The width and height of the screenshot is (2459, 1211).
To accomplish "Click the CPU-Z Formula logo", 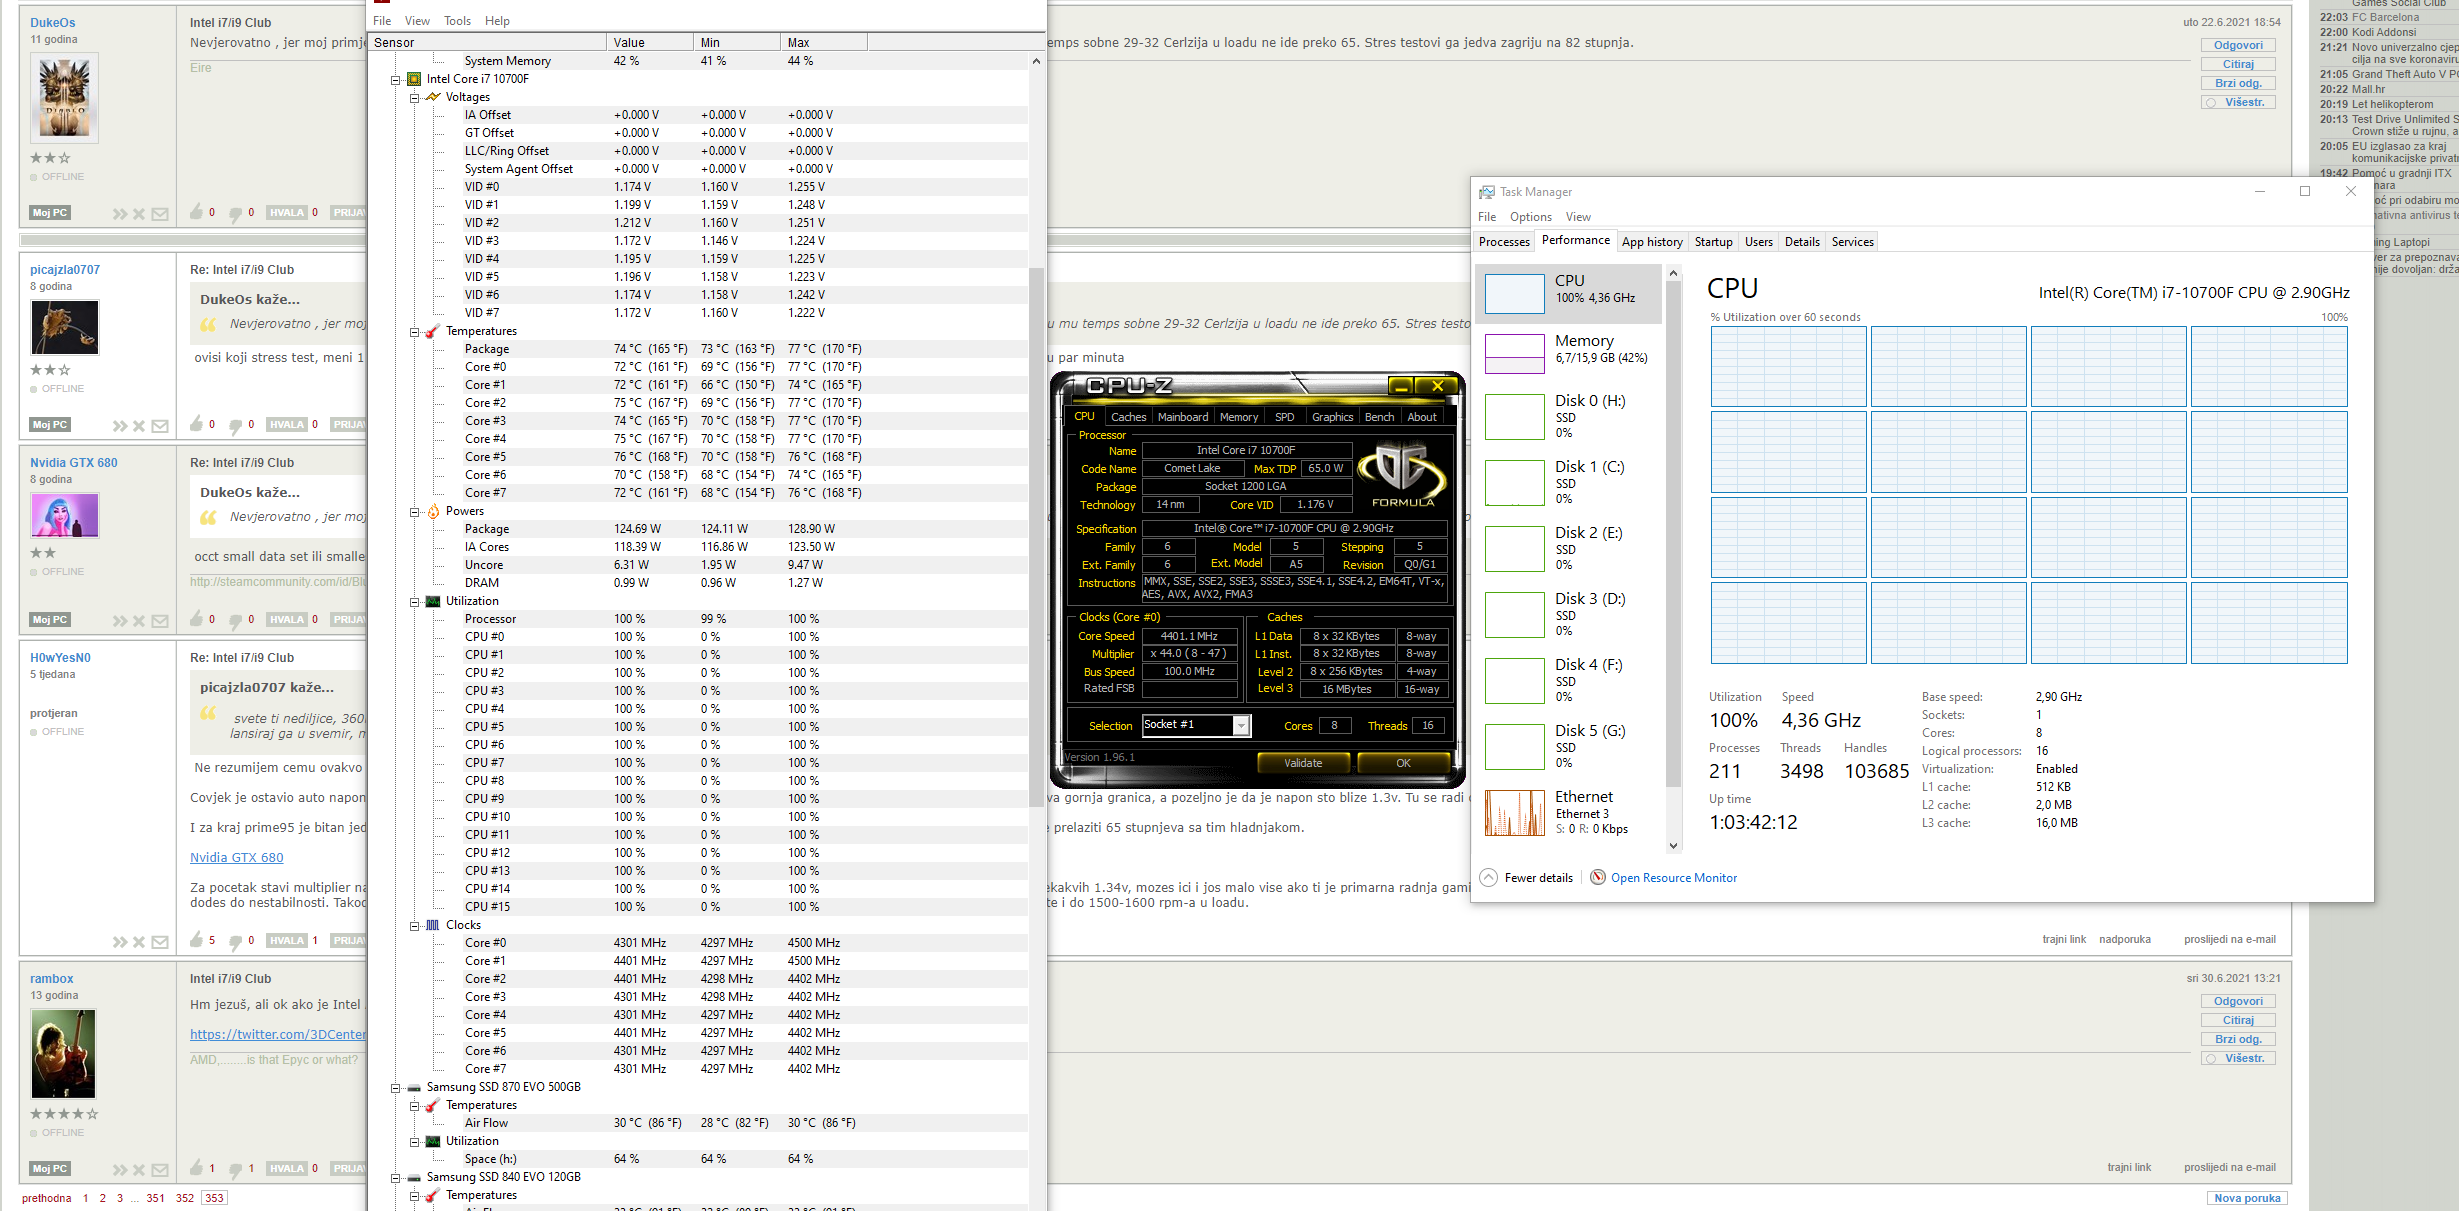I will tap(1402, 476).
